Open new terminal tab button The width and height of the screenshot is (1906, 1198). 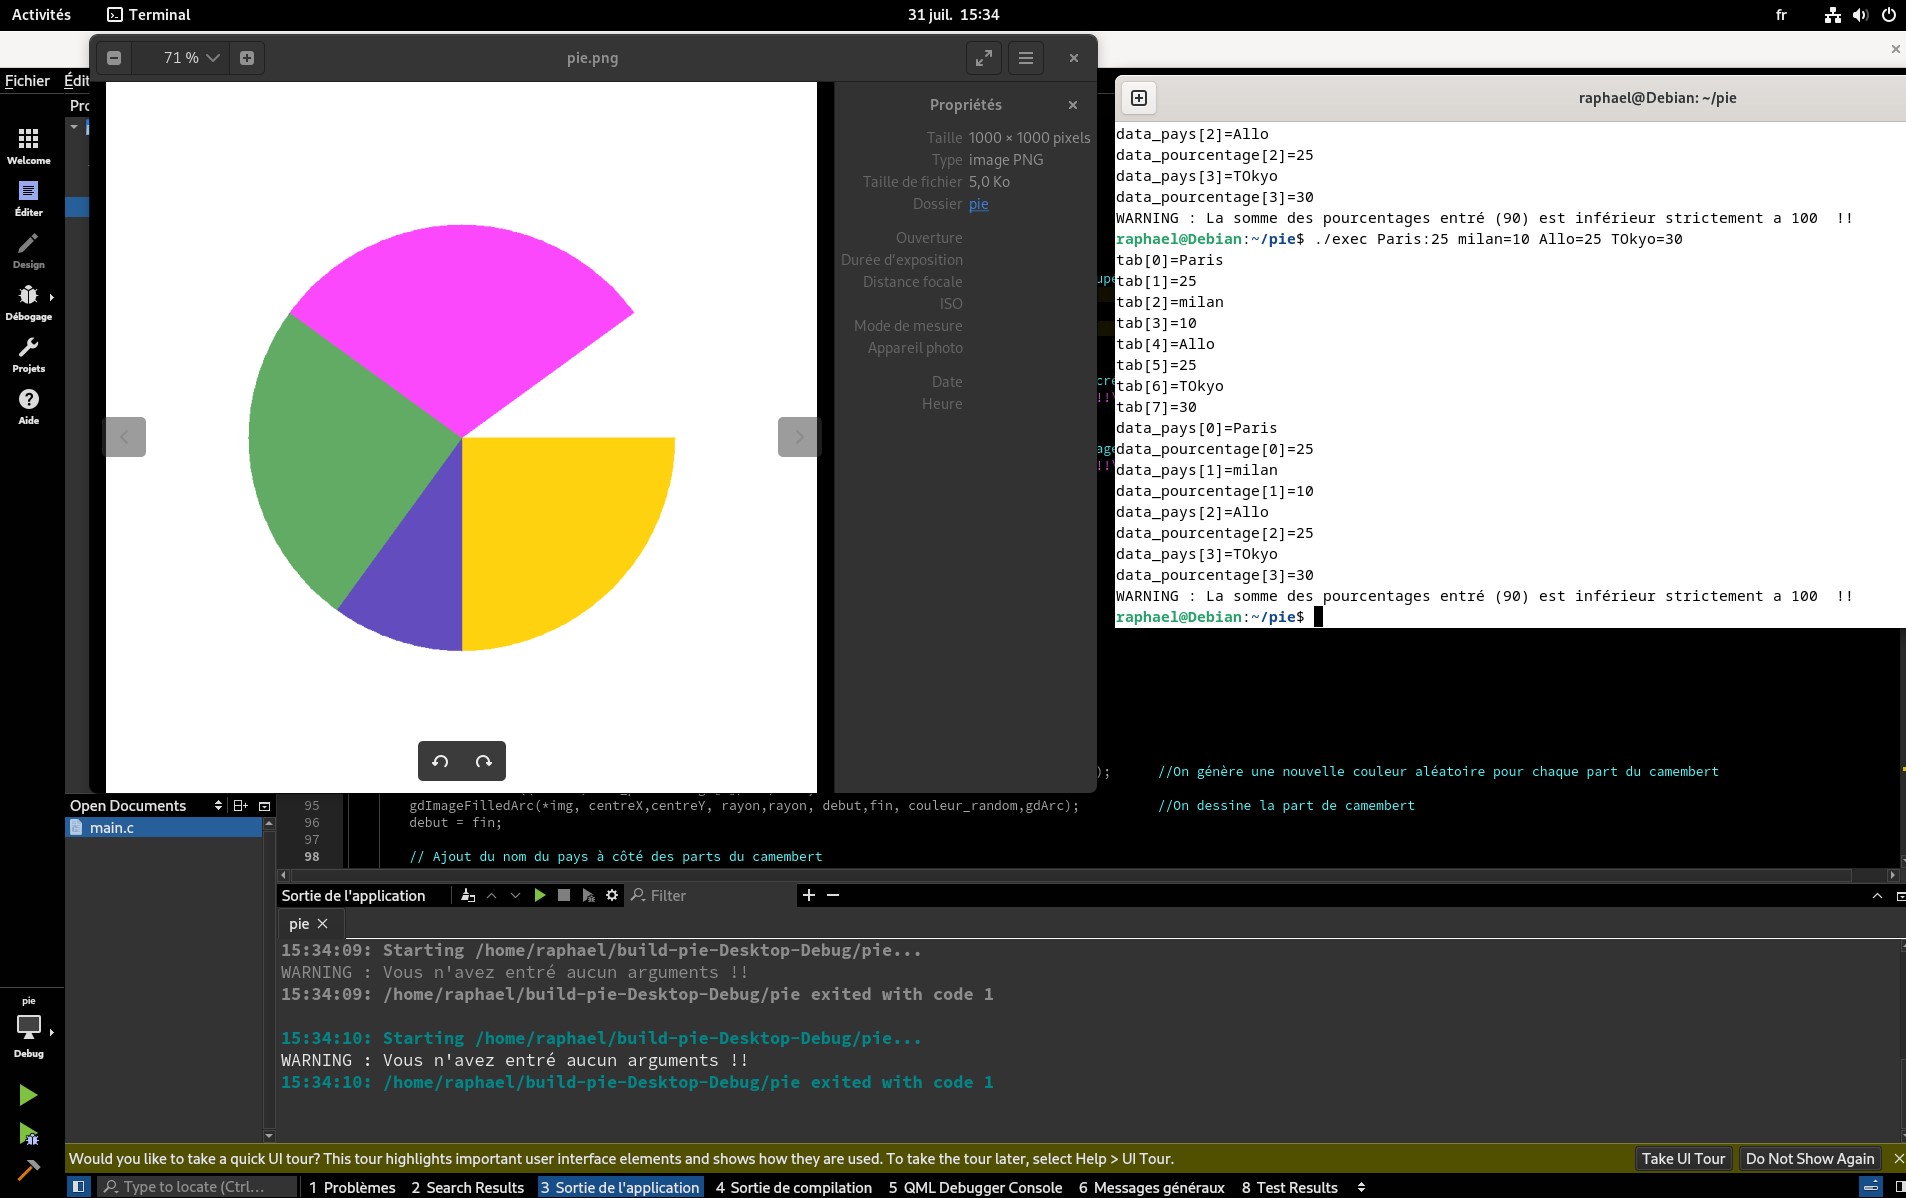tap(1139, 97)
